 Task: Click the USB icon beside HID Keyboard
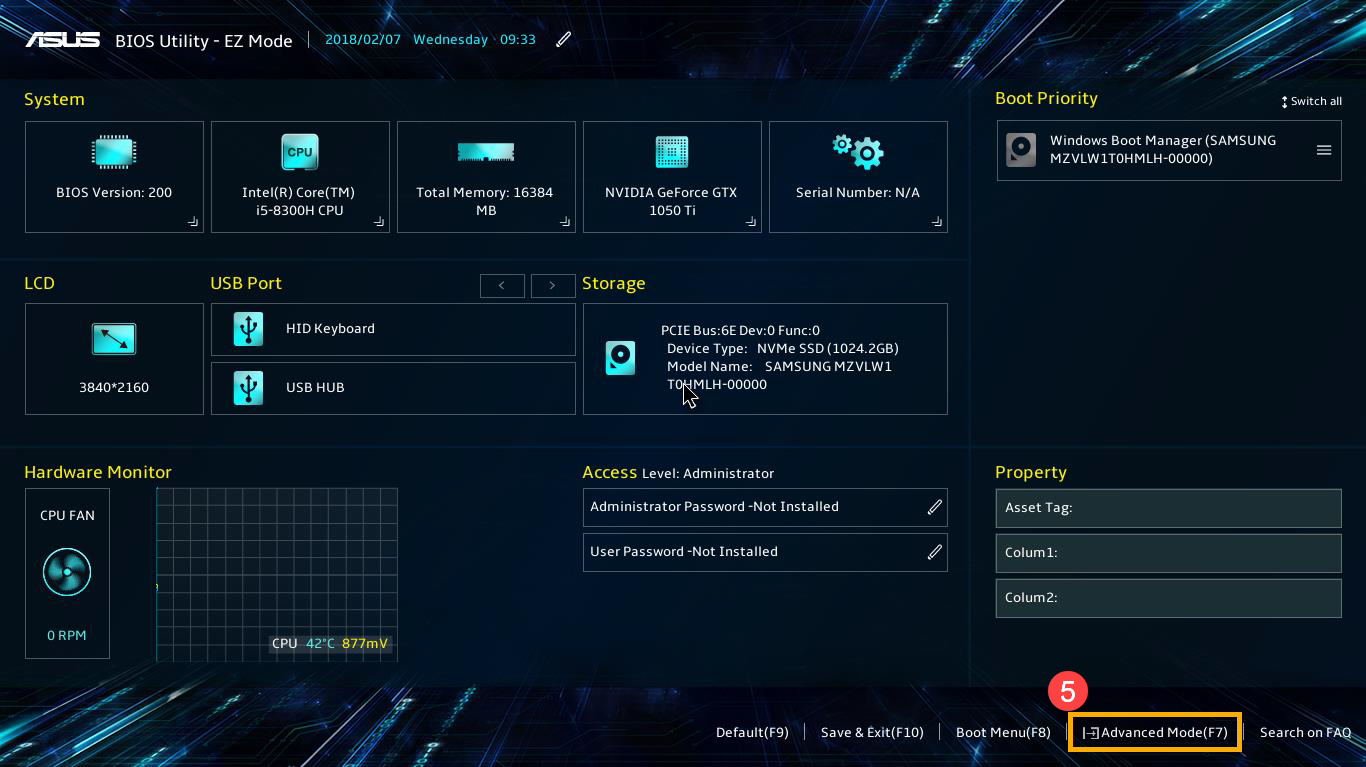[248, 329]
